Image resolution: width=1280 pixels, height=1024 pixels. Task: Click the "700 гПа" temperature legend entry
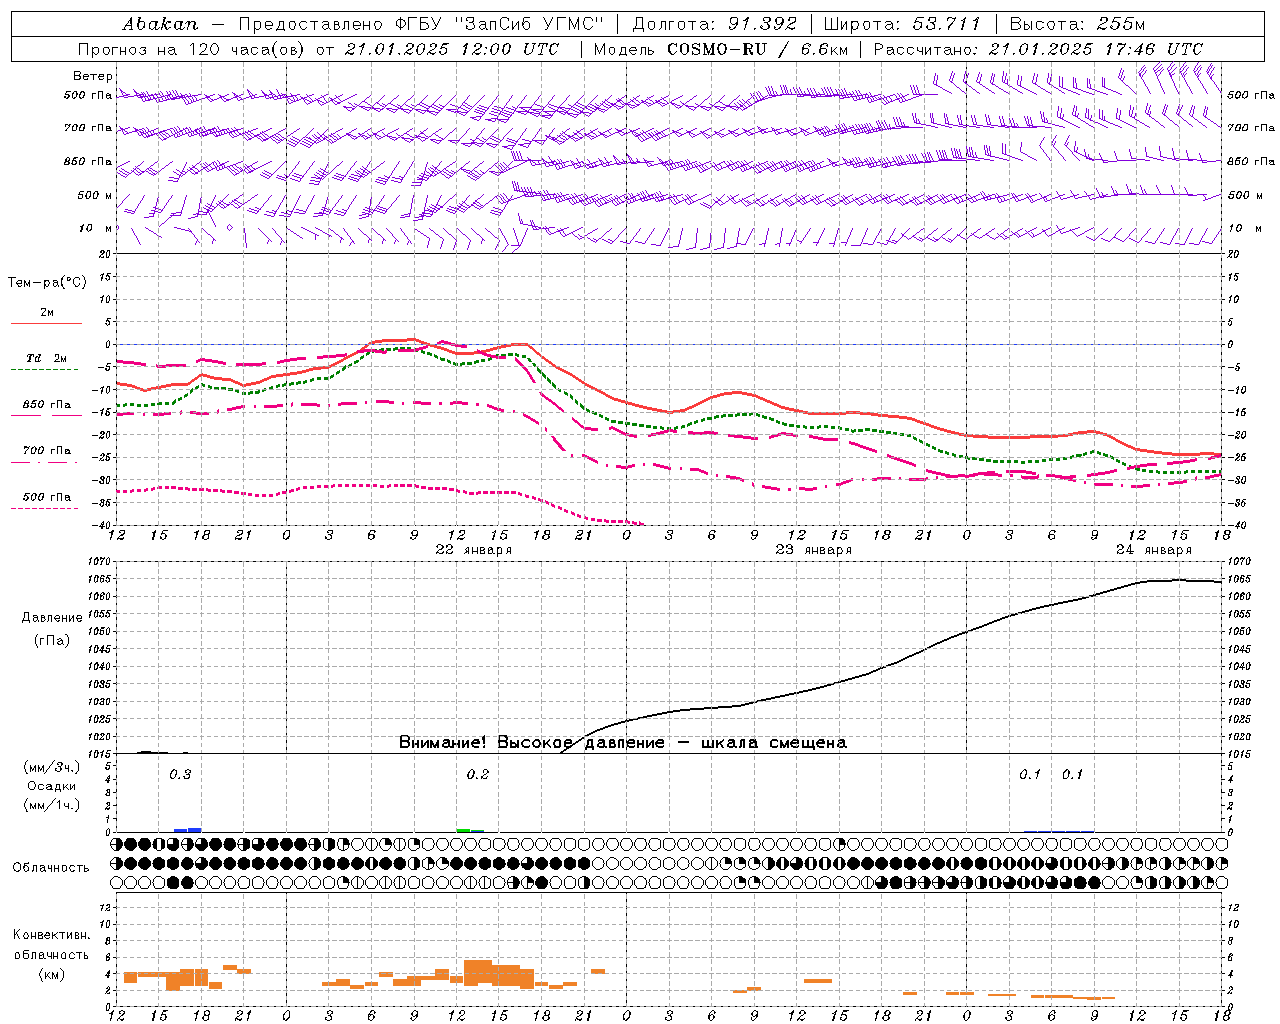(46, 450)
